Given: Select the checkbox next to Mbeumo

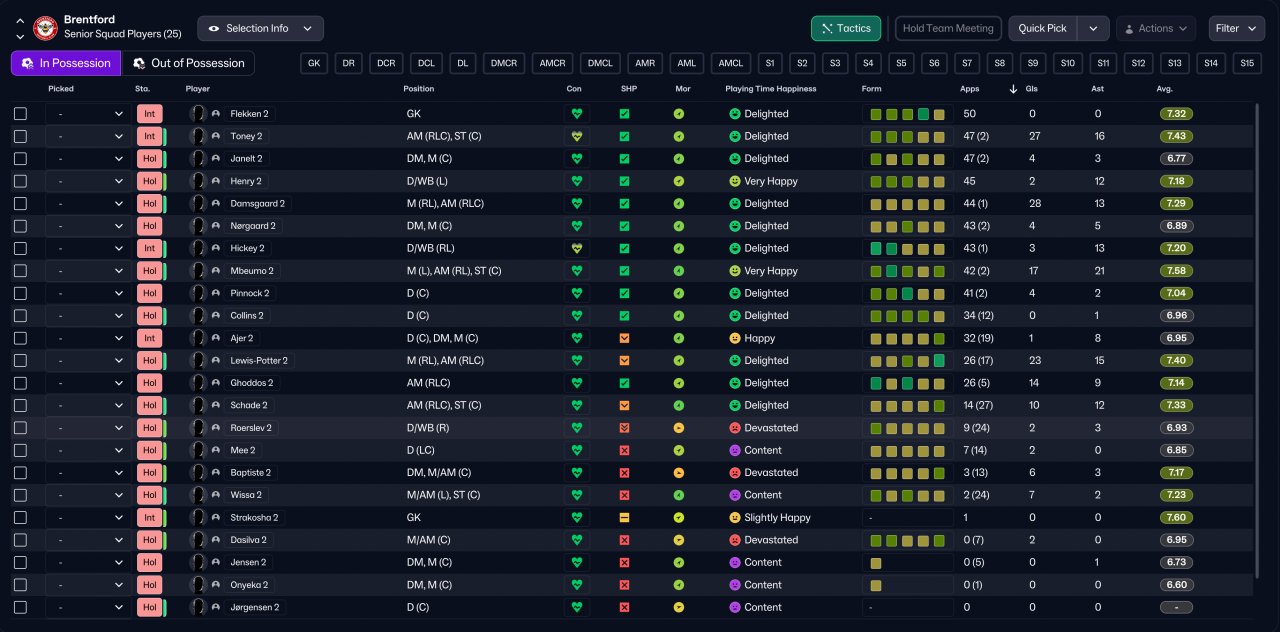Looking at the screenshot, I should pos(21,271).
